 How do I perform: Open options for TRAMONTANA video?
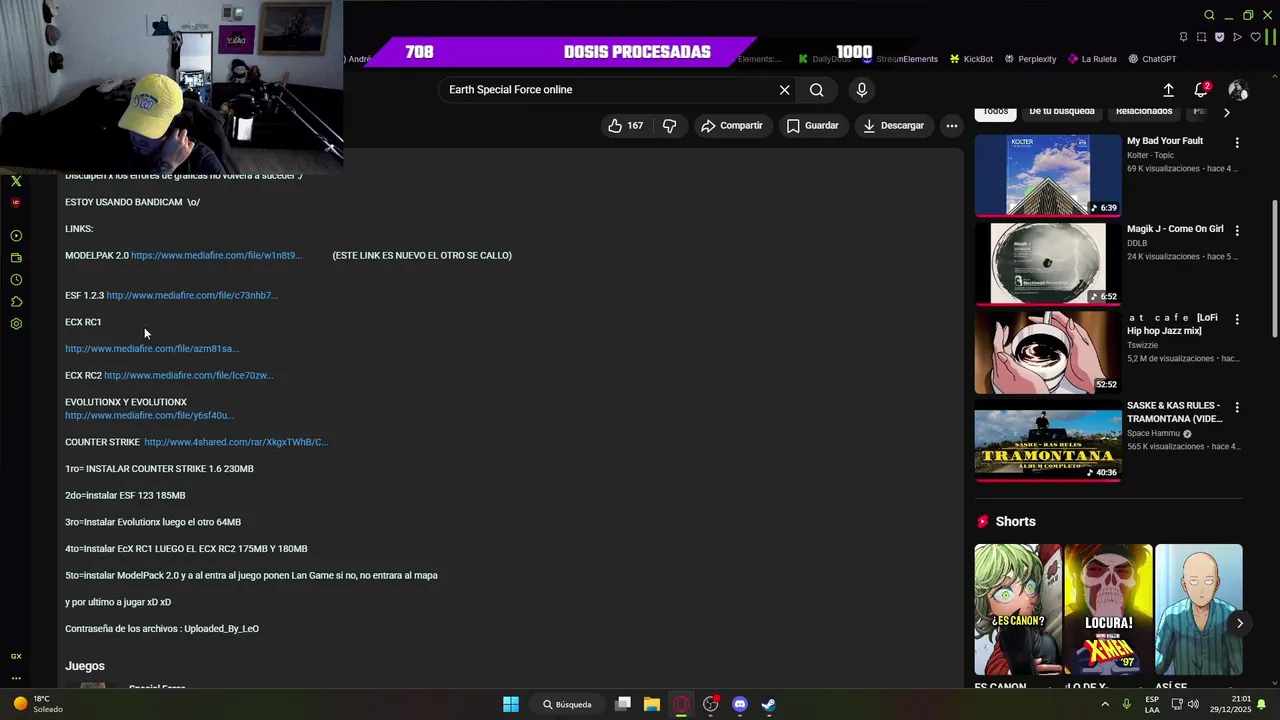coord(1237,408)
